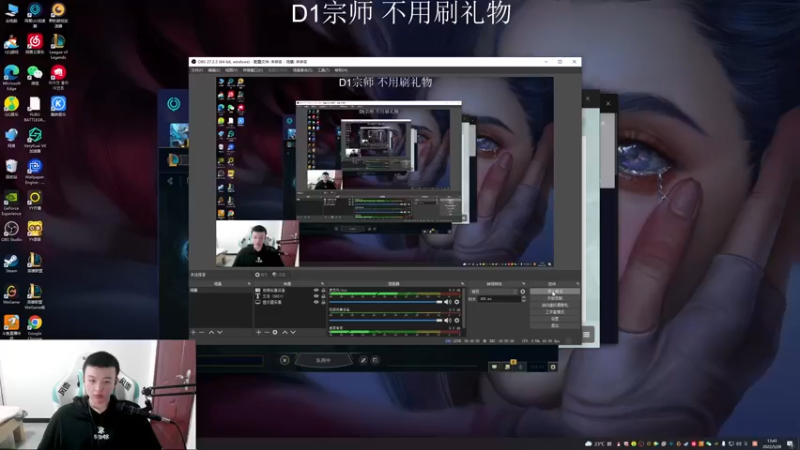Open File menu in OBS menu bar
800x450 pixels.
197,70
